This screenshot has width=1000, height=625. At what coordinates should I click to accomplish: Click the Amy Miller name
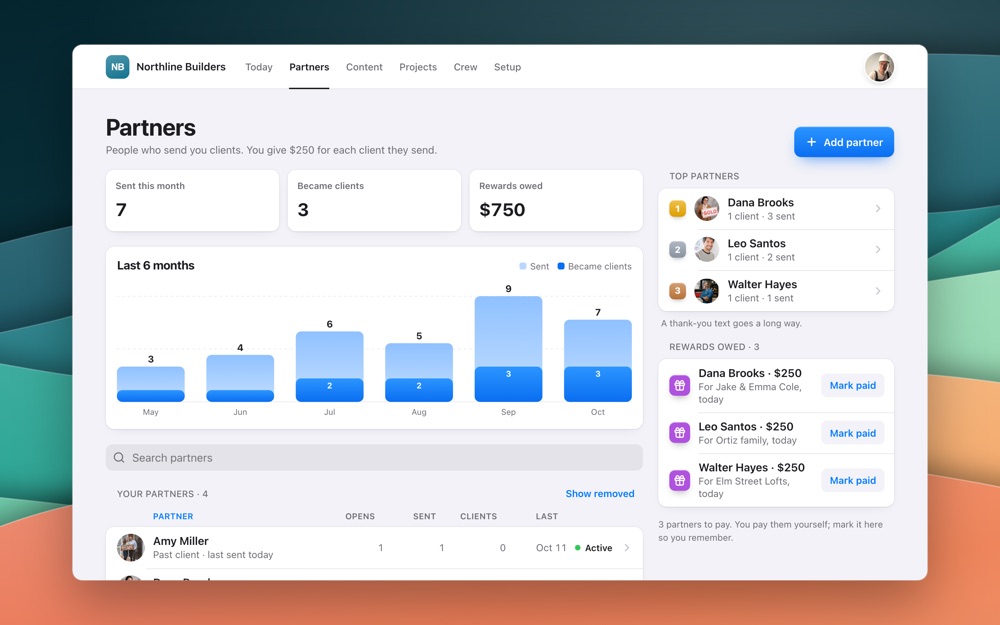(180, 541)
